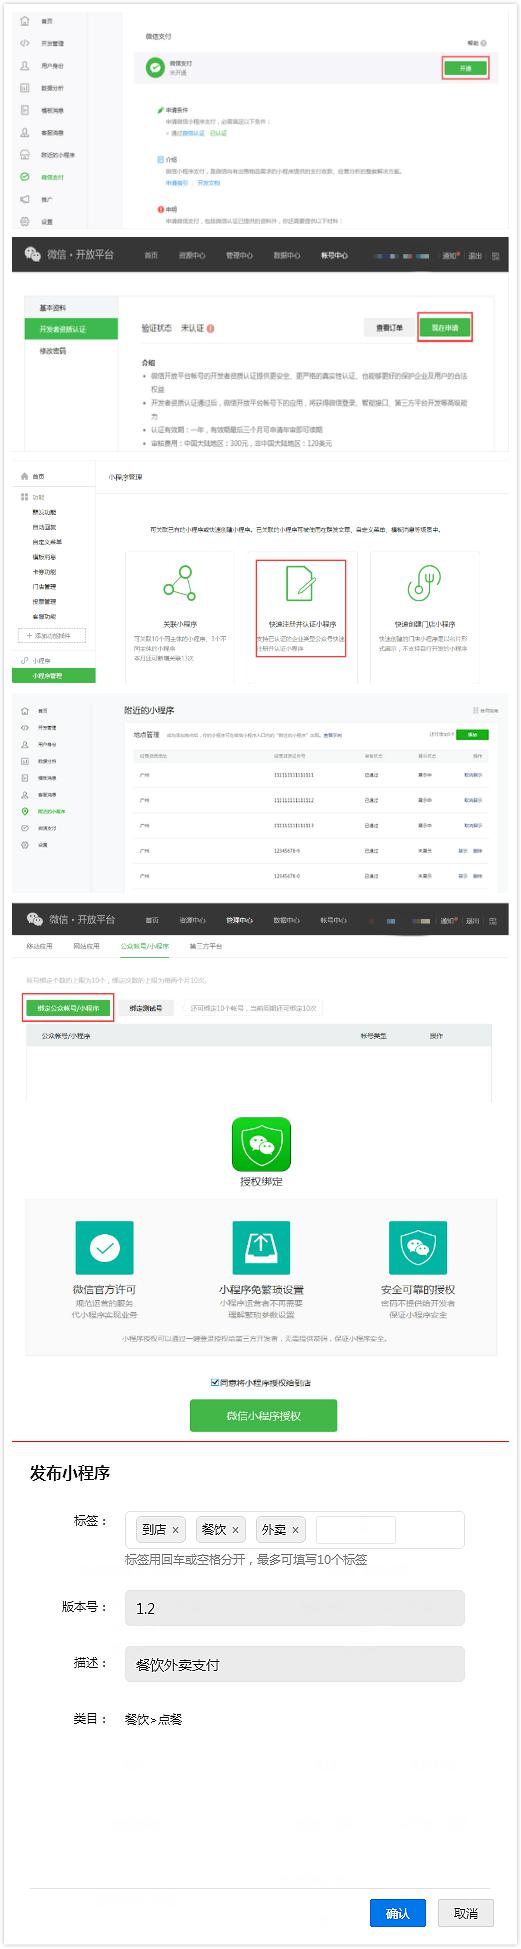Click the 查看订单 button
The height and width of the screenshot is (1949, 521).
(389, 327)
